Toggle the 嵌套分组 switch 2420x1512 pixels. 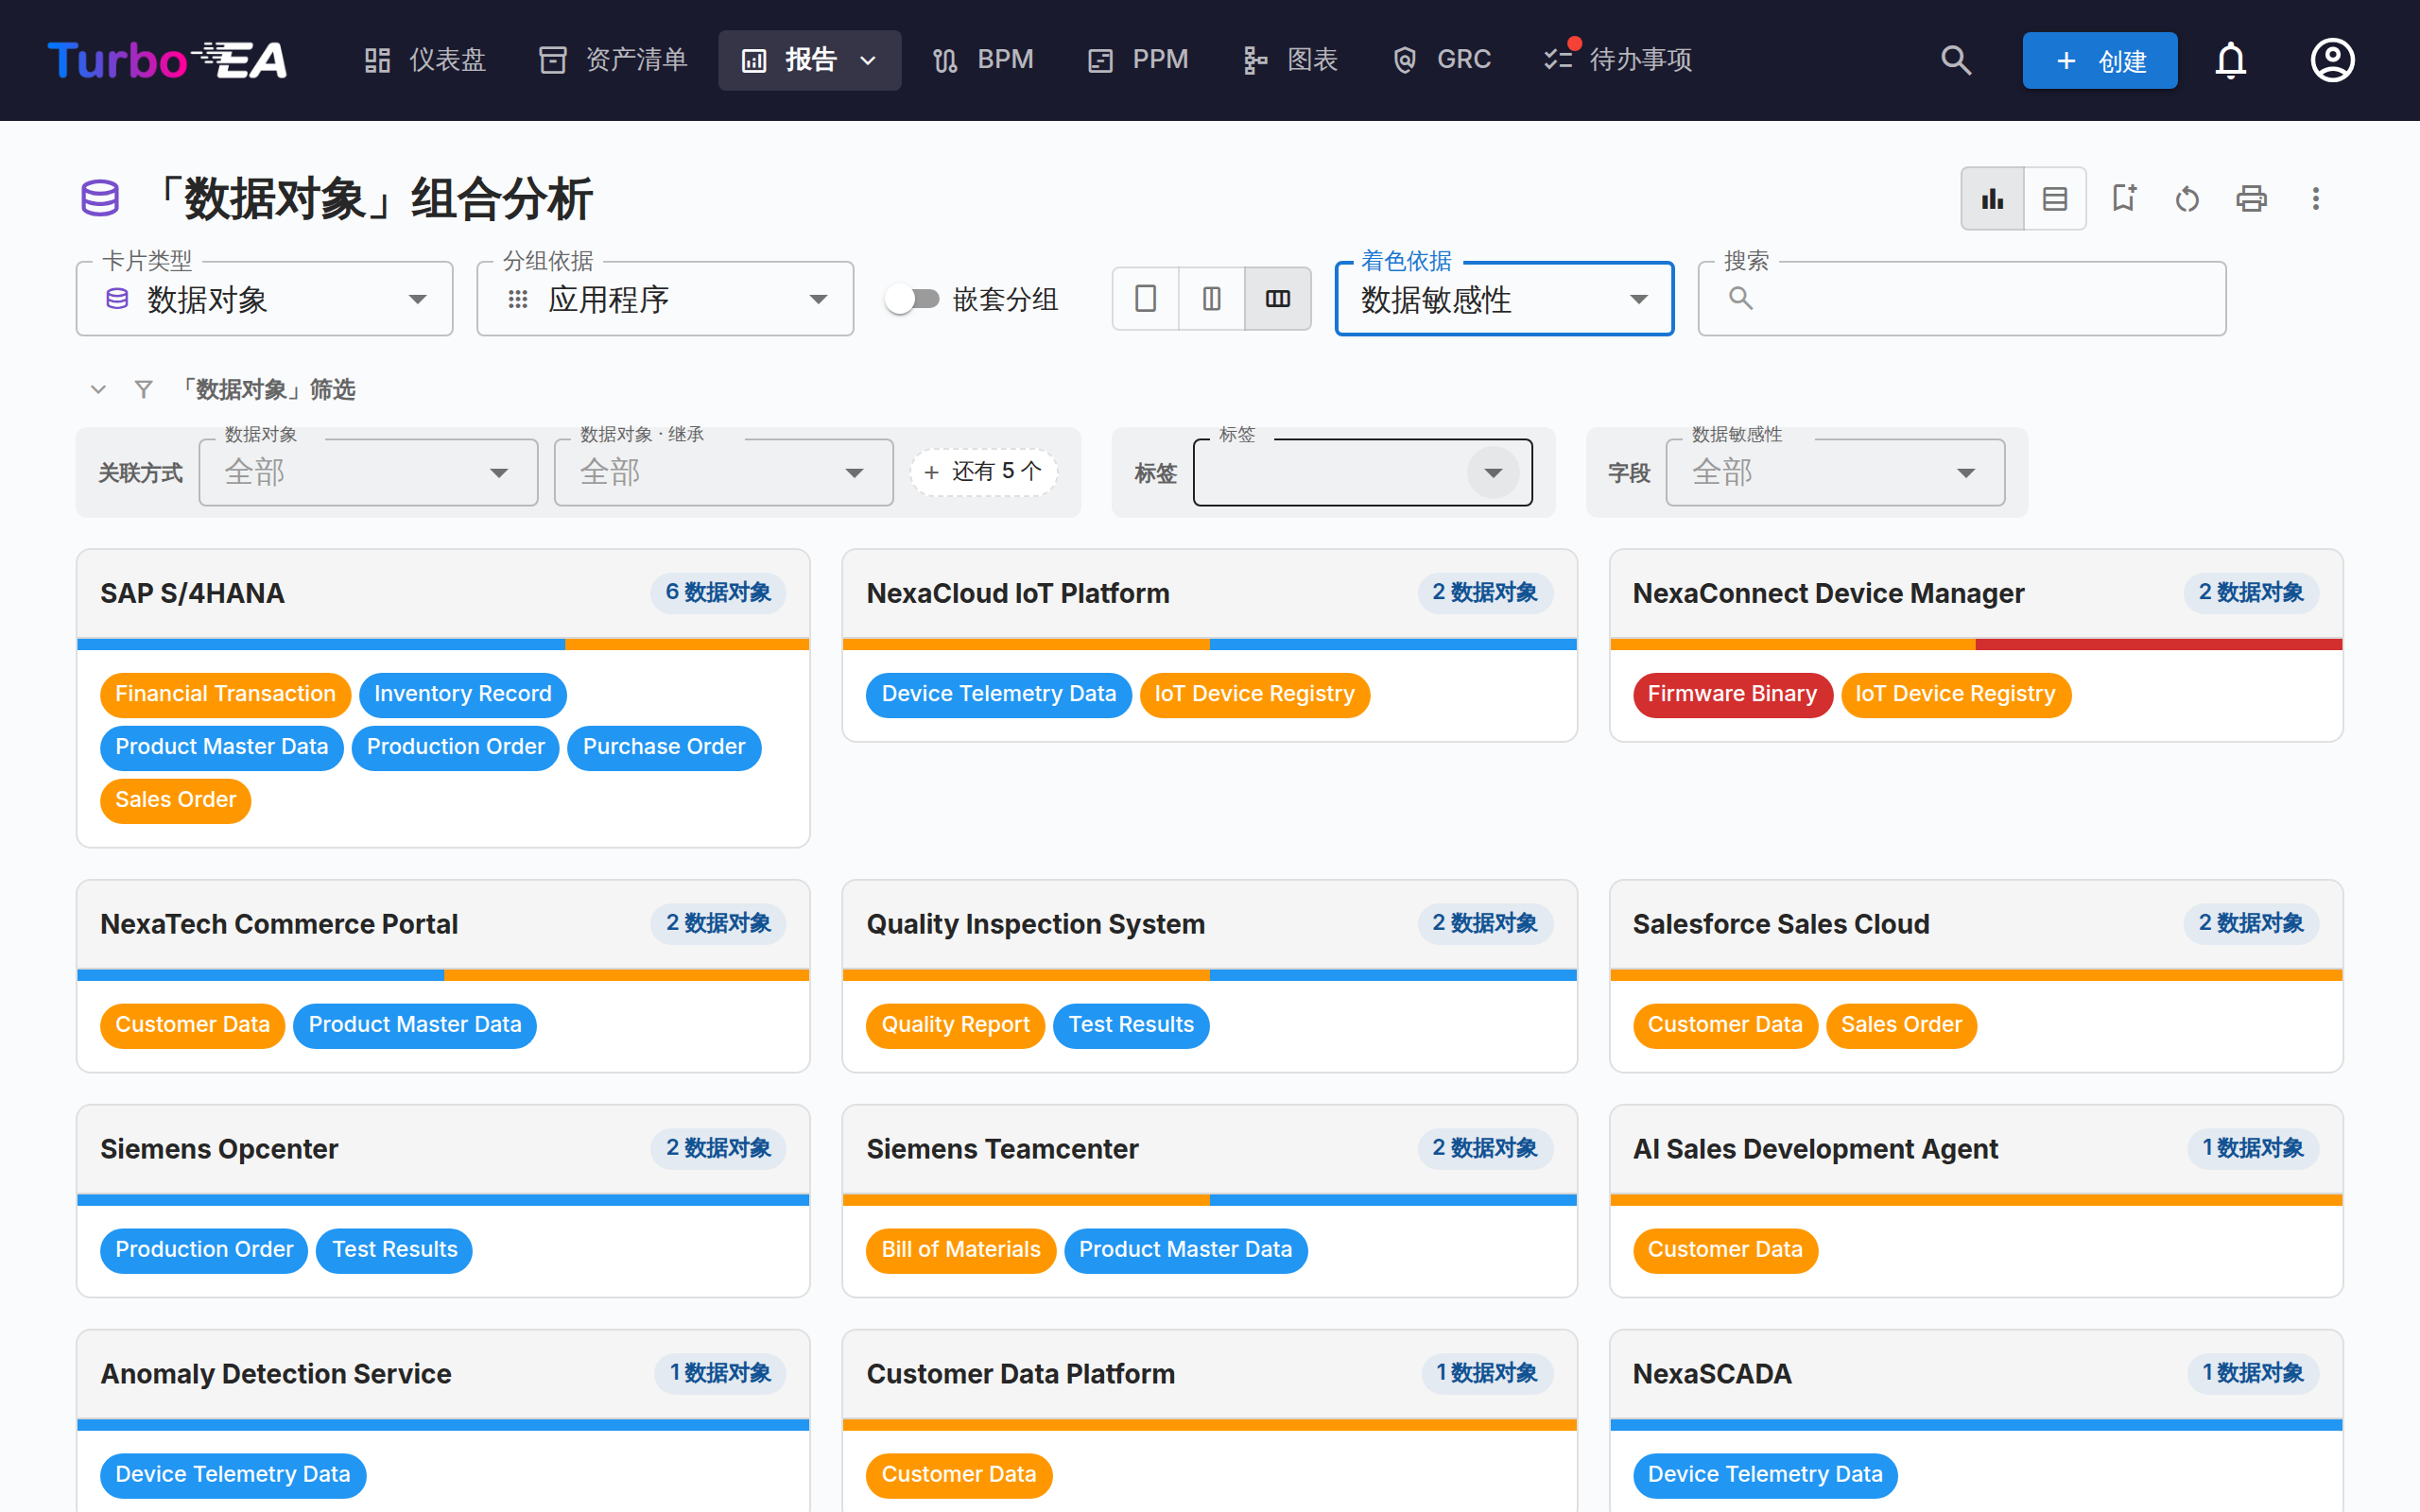click(x=912, y=299)
